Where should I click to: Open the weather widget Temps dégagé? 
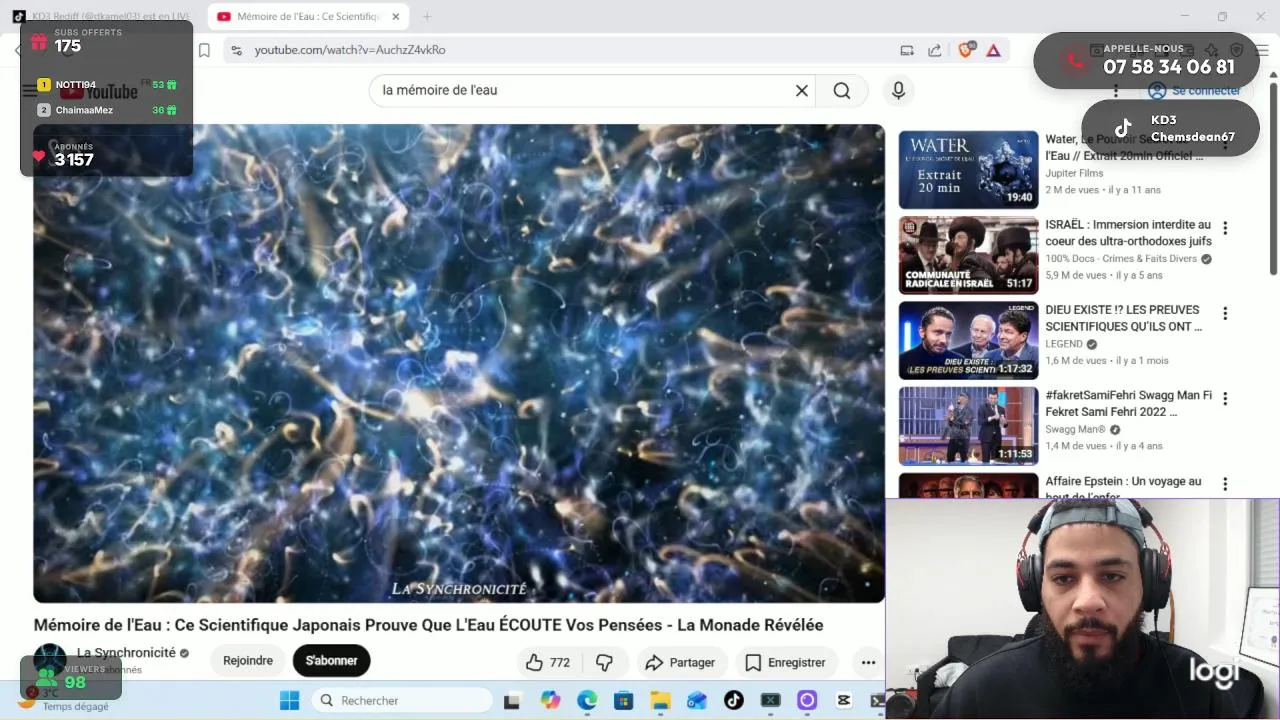coord(65,700)
